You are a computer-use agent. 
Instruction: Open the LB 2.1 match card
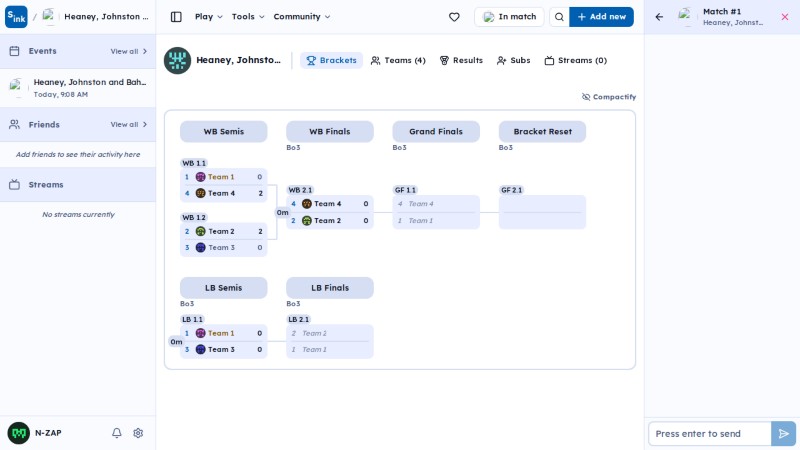(x=330, y=341)
